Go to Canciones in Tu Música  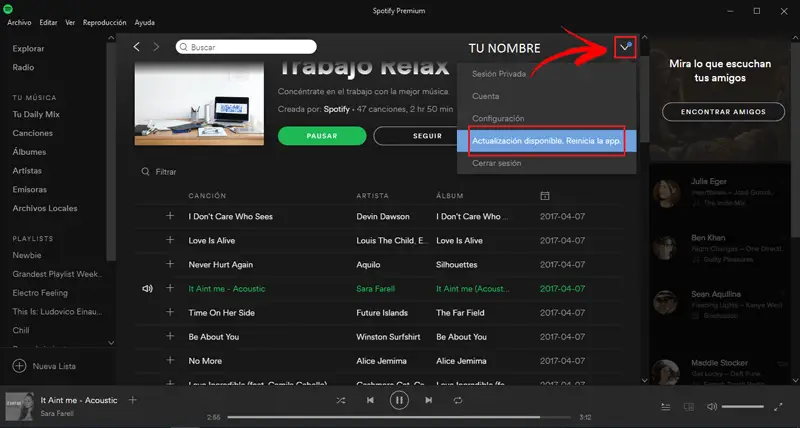click(33, 133)
